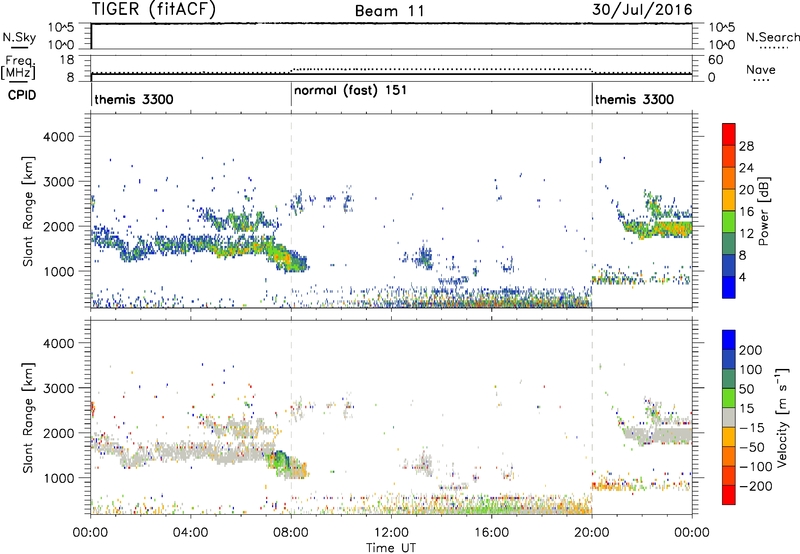Click the "16:00" time axis label
This screenshot has height=554, width=800.
click(x=491, y=533)
